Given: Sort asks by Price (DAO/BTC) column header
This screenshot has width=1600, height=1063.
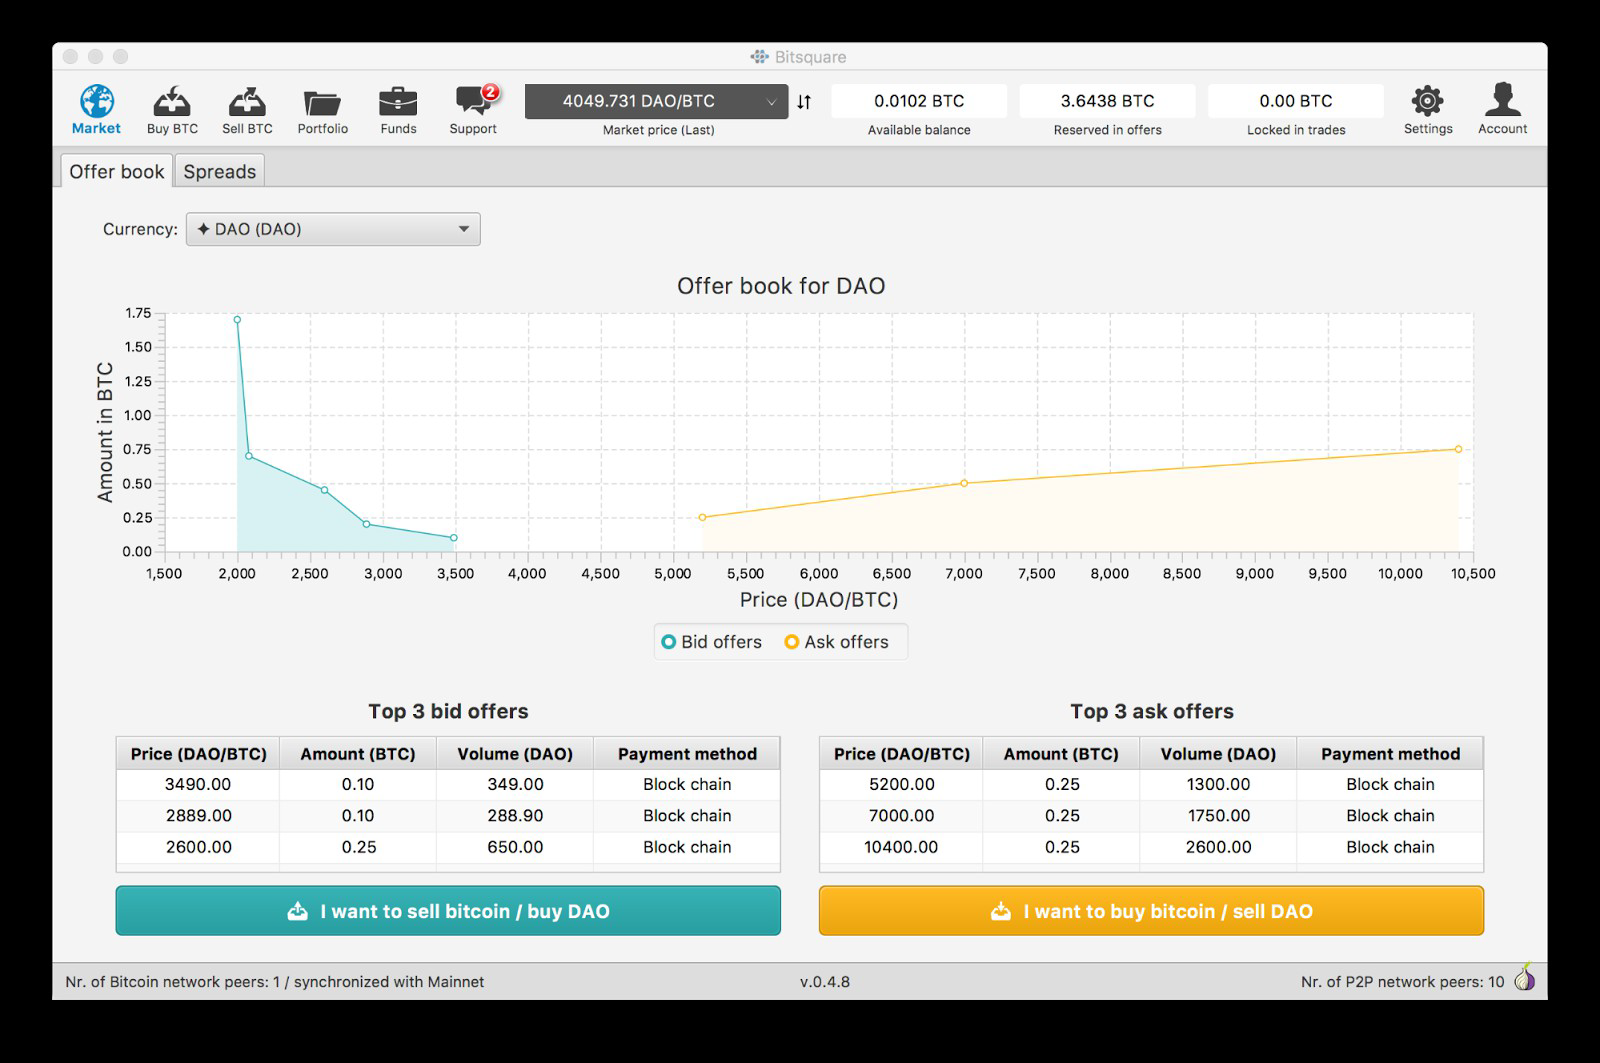Looking at the screenshot, I should pos(901,754).
